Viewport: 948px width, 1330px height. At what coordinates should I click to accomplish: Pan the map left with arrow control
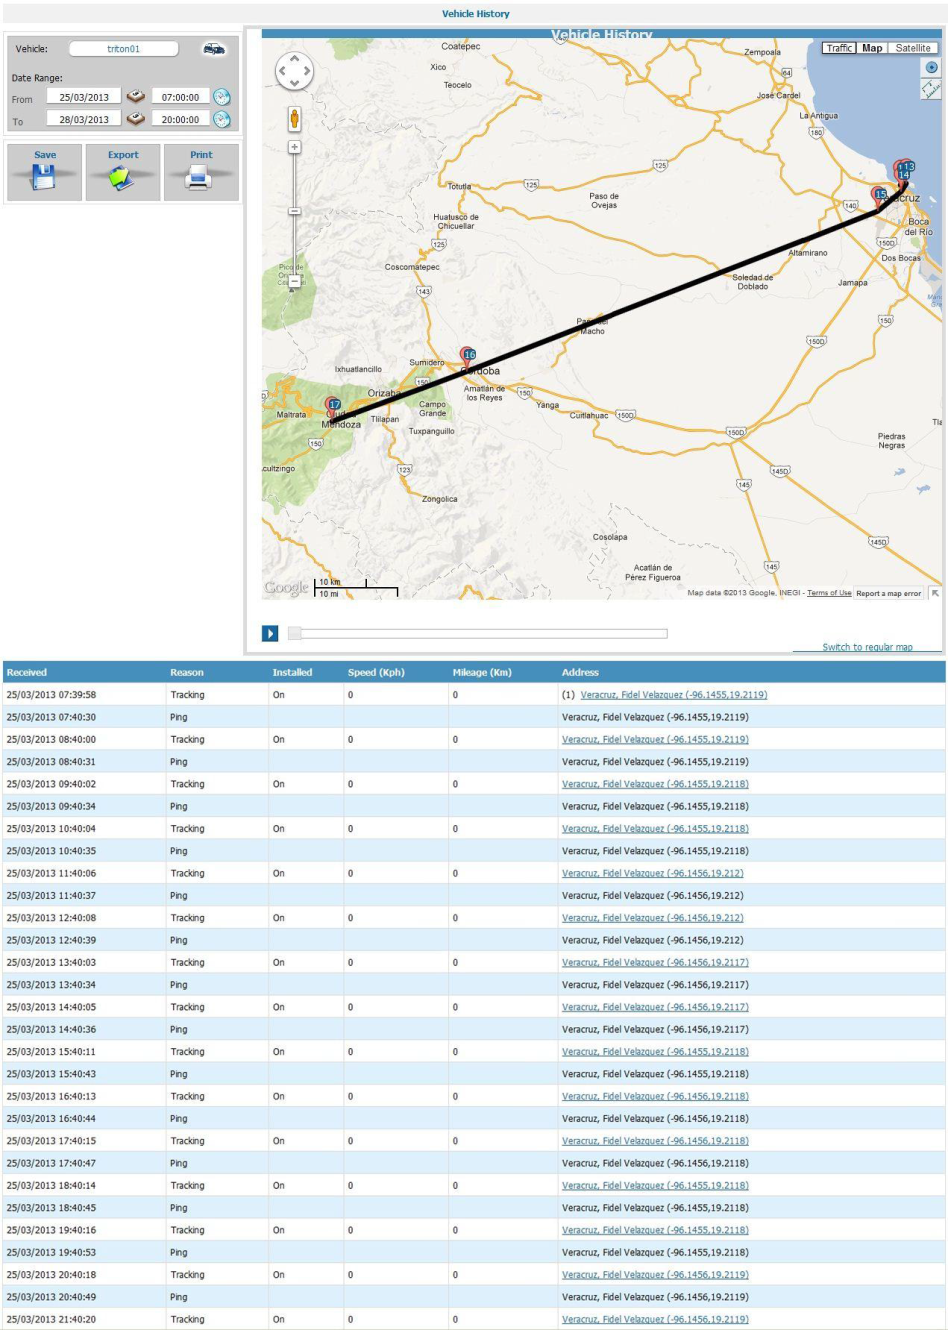pos(282,71)
